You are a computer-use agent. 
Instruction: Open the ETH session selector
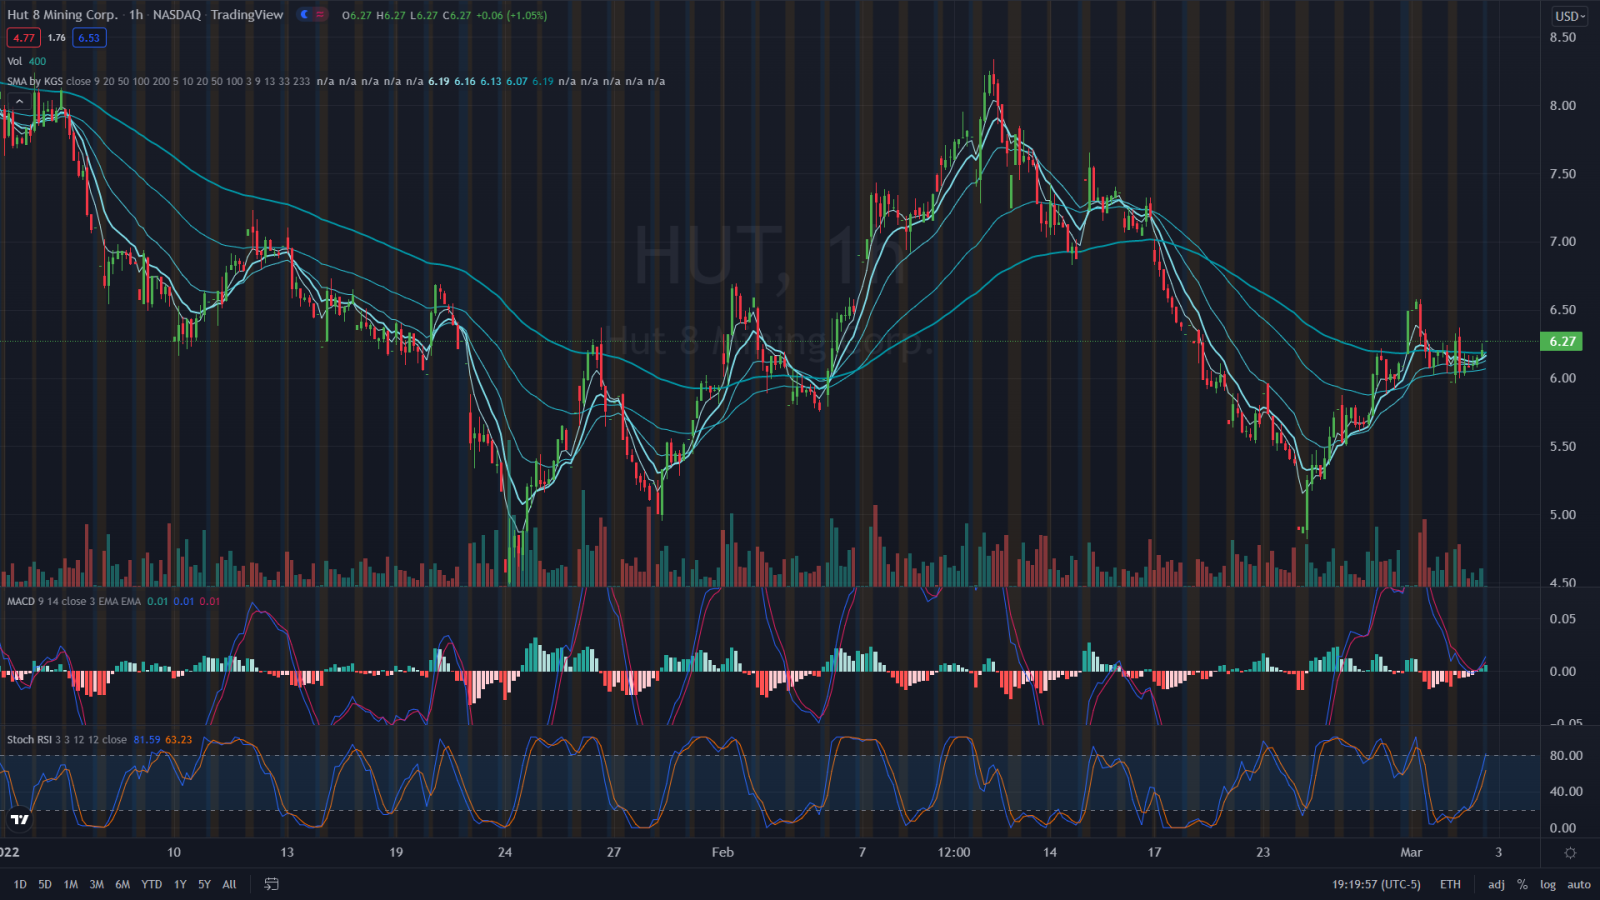click(1450, 884)
